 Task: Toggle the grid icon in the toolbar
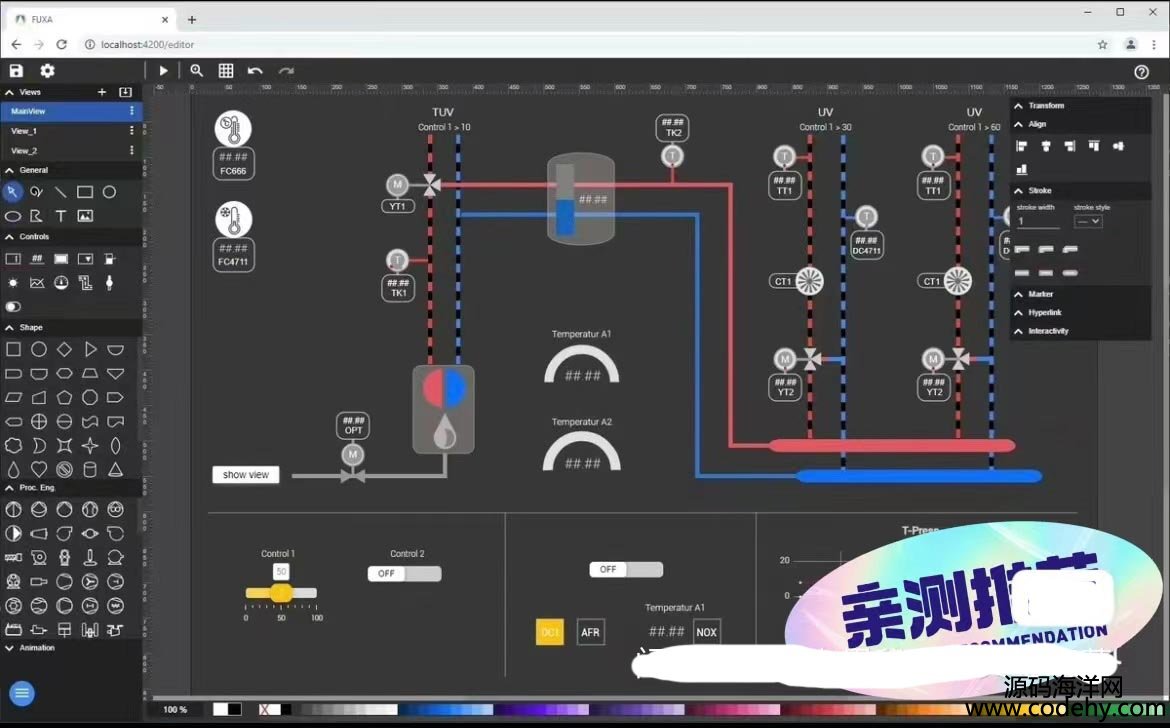(226, 71)
